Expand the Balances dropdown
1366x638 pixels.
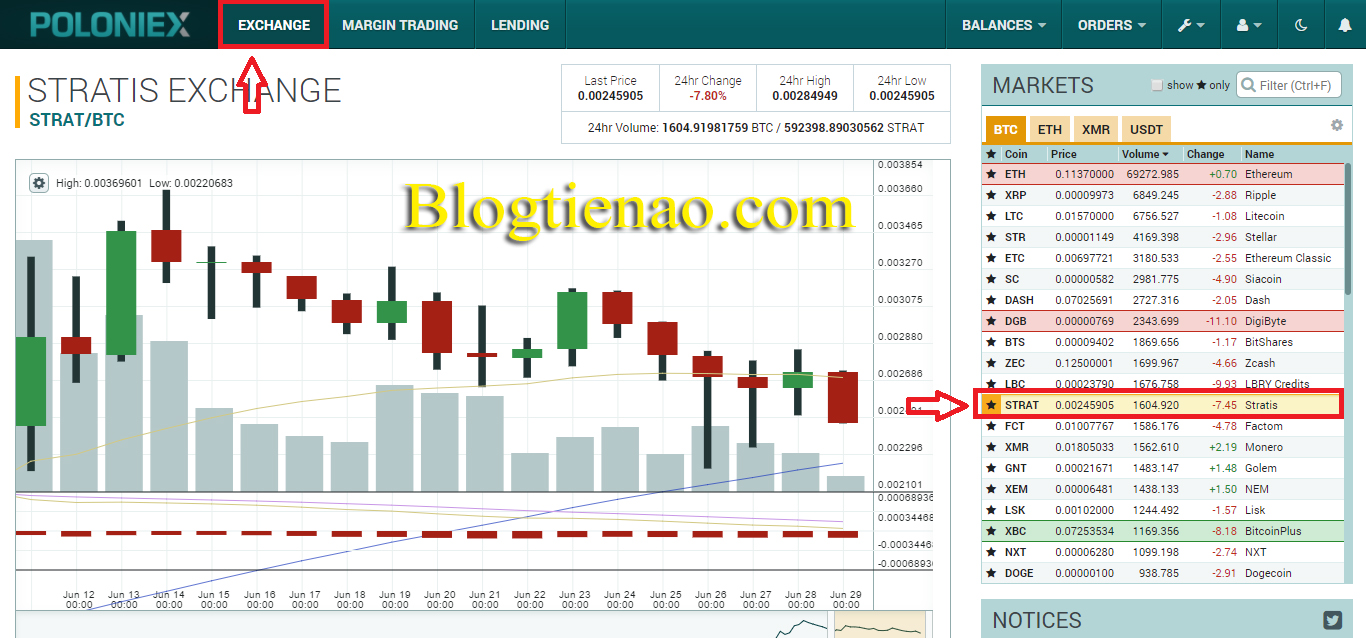(1003, 25)
